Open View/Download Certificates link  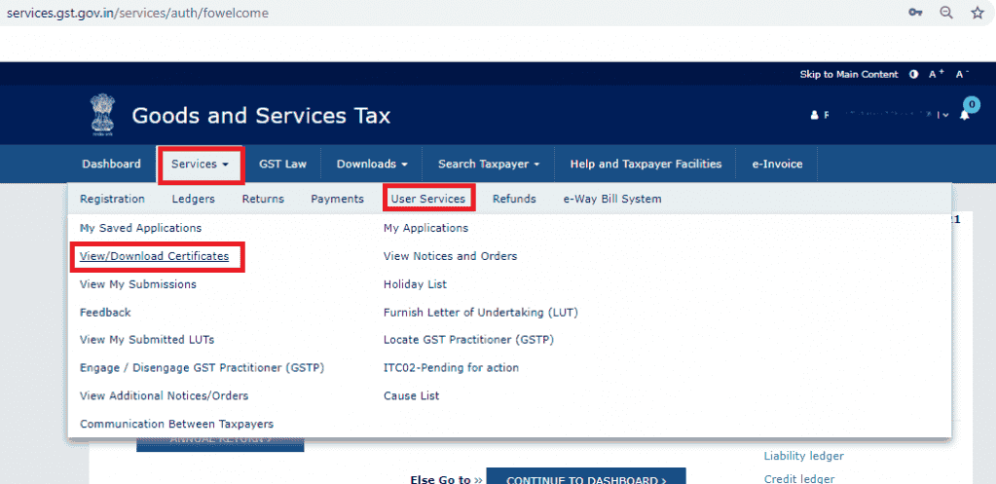(x=154, y=257)
